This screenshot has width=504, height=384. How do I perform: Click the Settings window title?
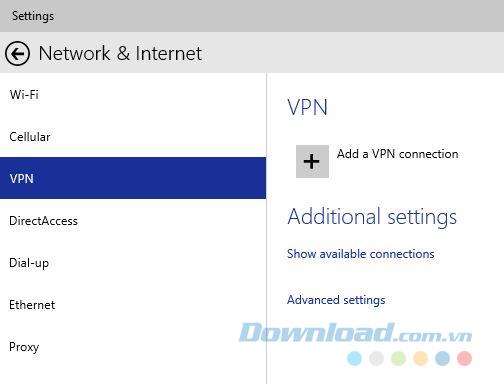click(33, 16)
